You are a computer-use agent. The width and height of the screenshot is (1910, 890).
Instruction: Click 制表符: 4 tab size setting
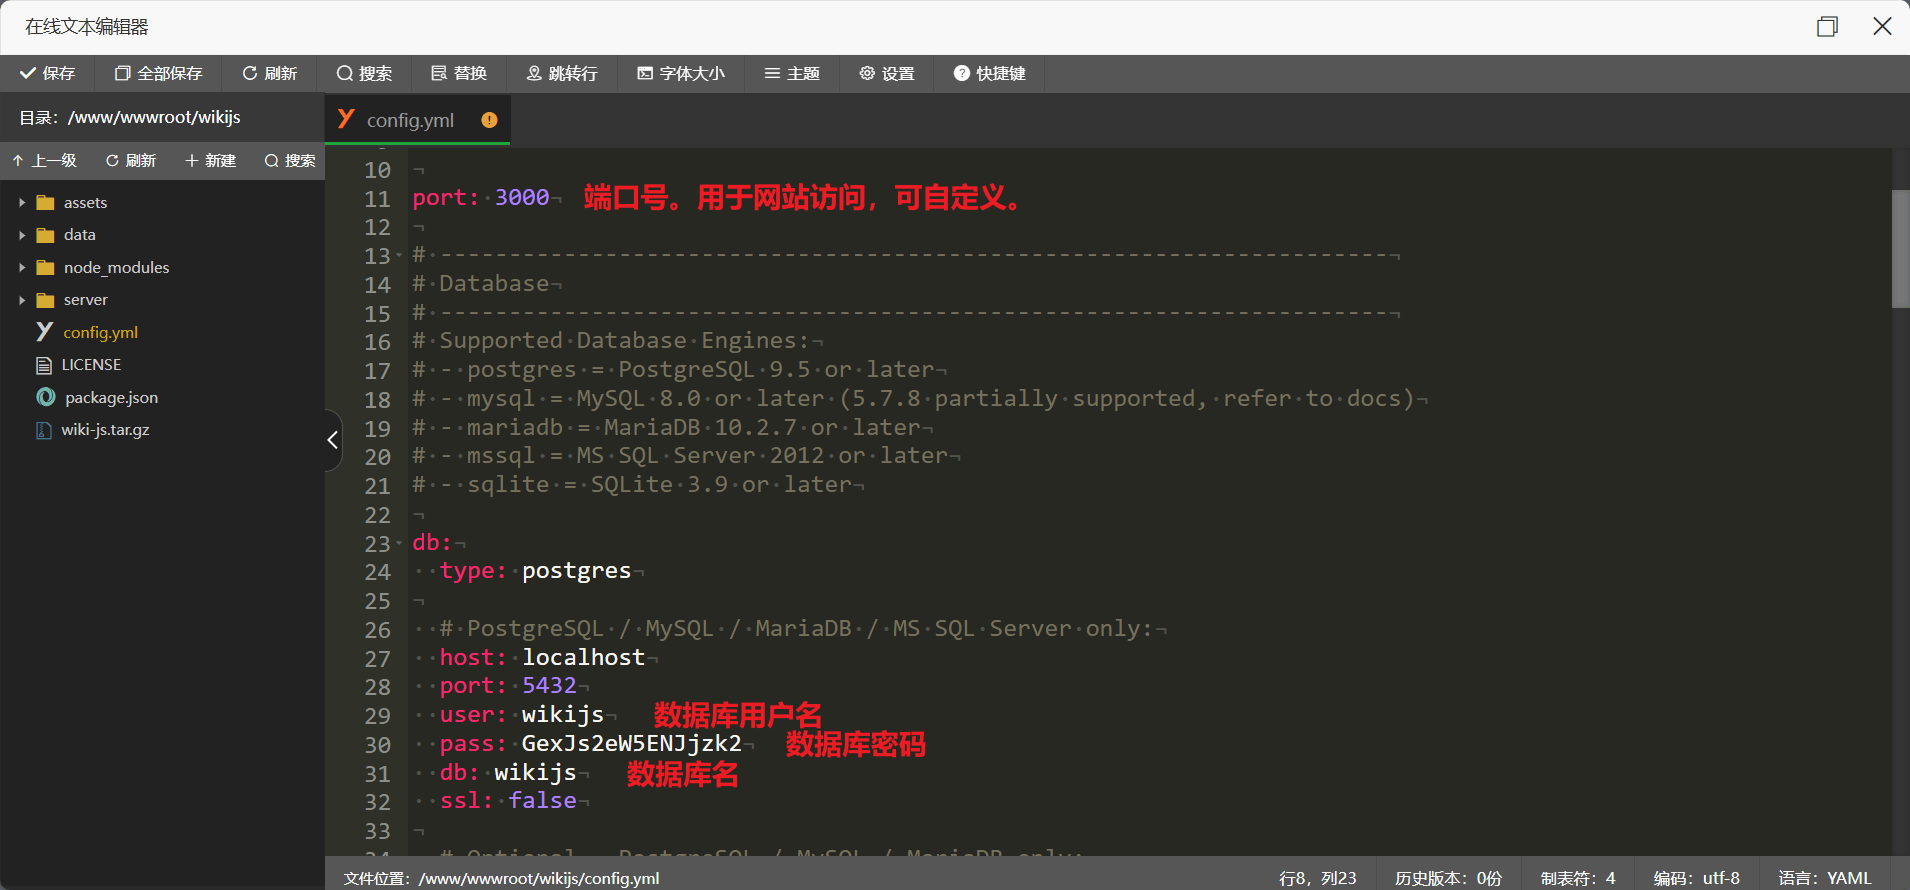[x=1578, y=878]
